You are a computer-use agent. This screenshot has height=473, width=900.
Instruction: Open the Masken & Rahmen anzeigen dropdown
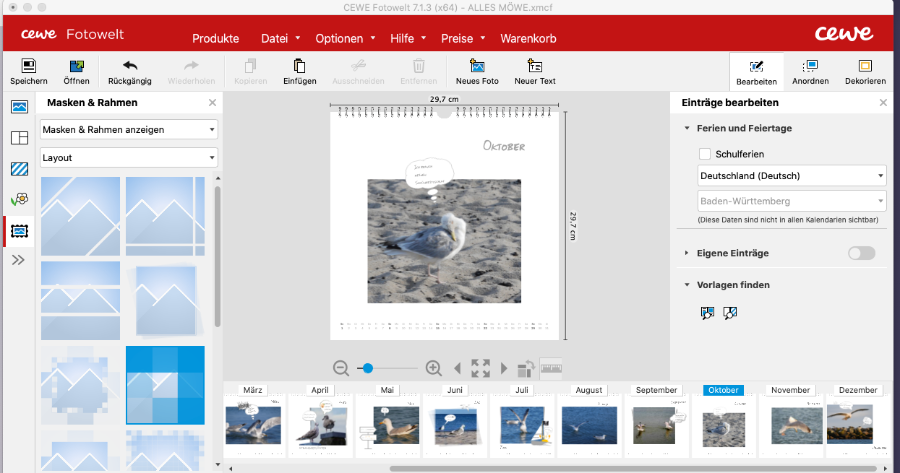click(x=129, y=129)
